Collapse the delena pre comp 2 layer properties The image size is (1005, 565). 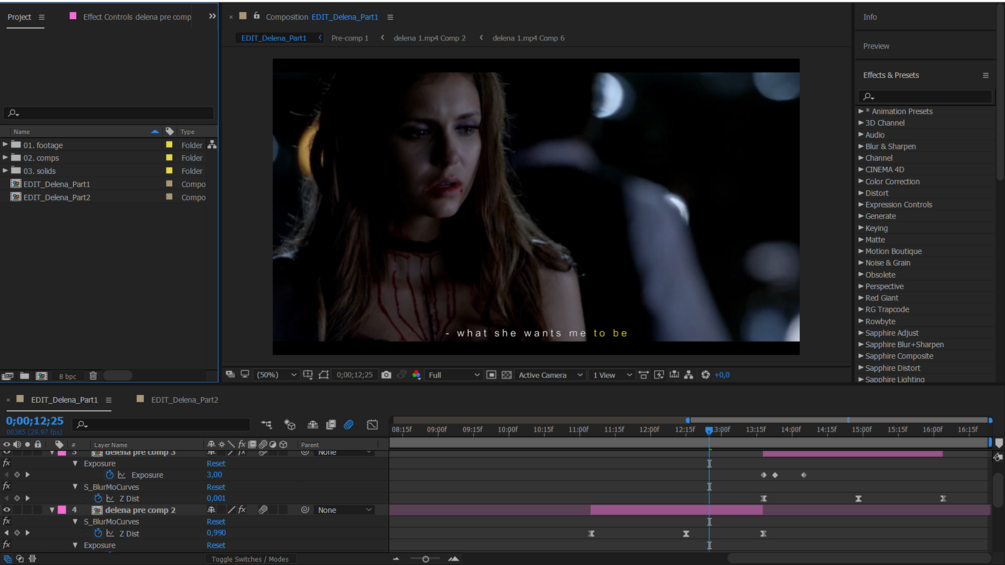[x=52, y=510]
